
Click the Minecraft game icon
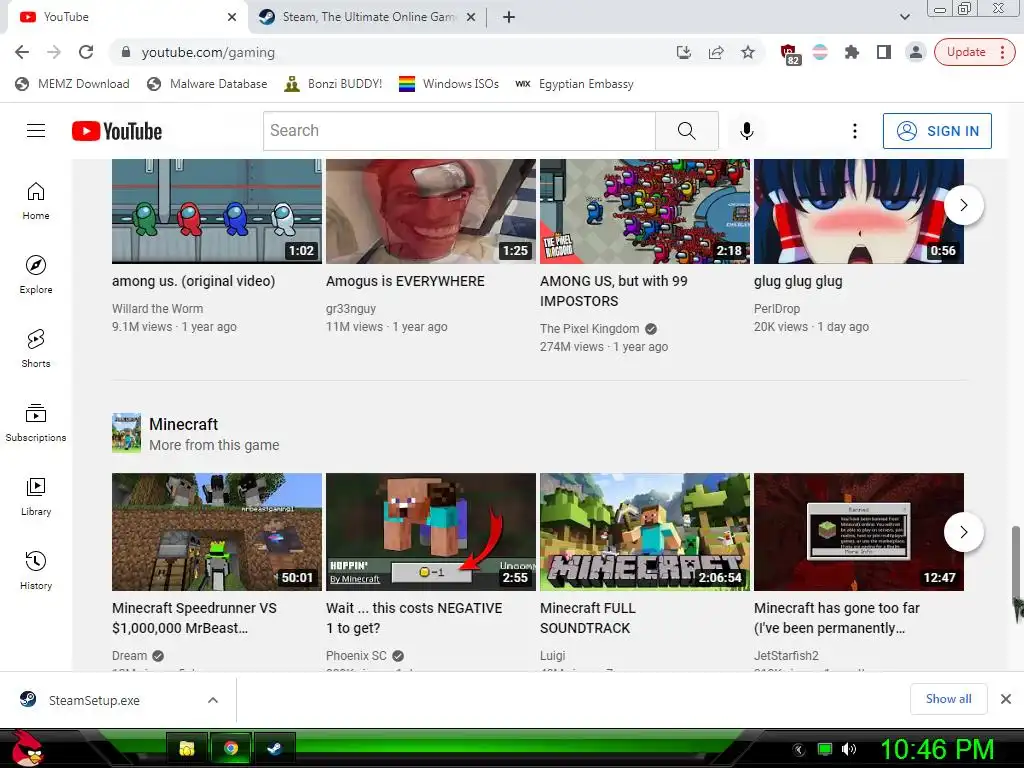click(x=126, y=432)
